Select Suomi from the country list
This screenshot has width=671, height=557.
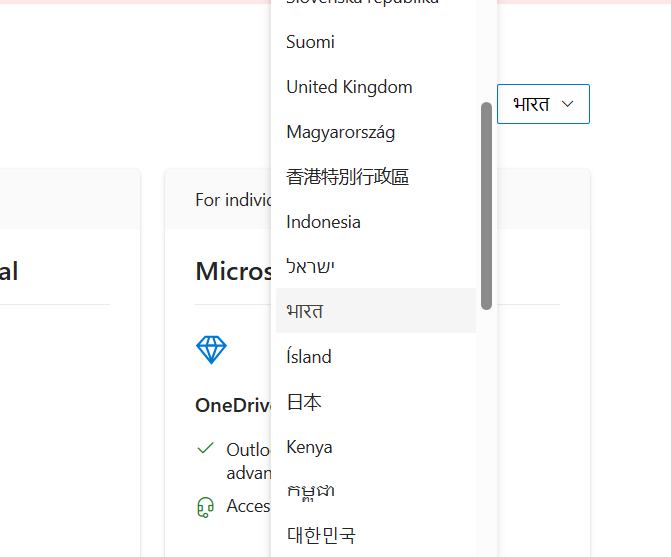tap(376, 42)
